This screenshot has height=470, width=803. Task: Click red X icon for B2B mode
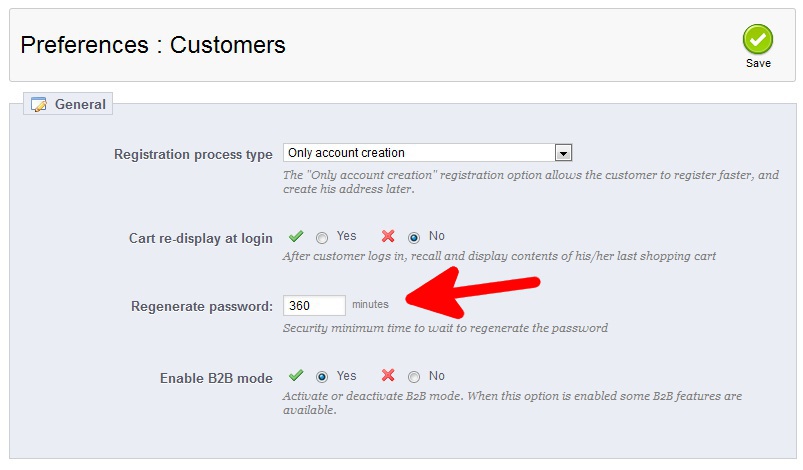click(388, 377)
